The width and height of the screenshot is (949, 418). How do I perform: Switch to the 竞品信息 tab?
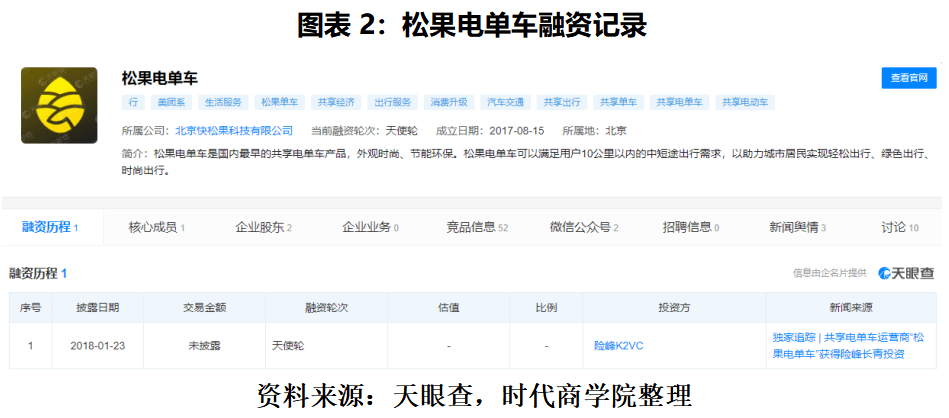[x=478, y=227]
